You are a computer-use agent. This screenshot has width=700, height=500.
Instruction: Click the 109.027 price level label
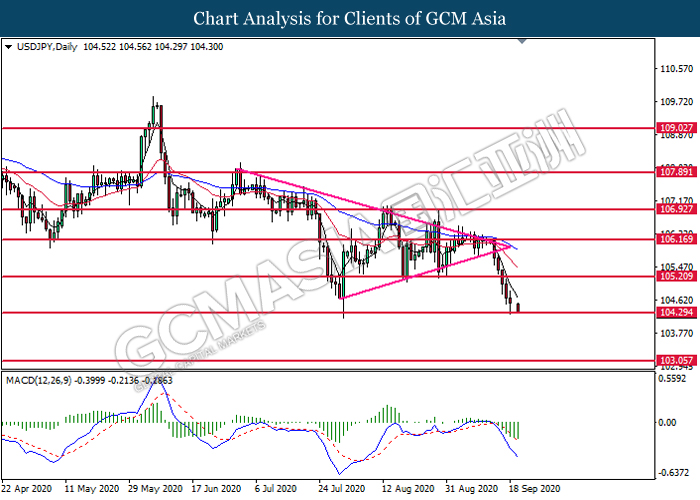676,128
